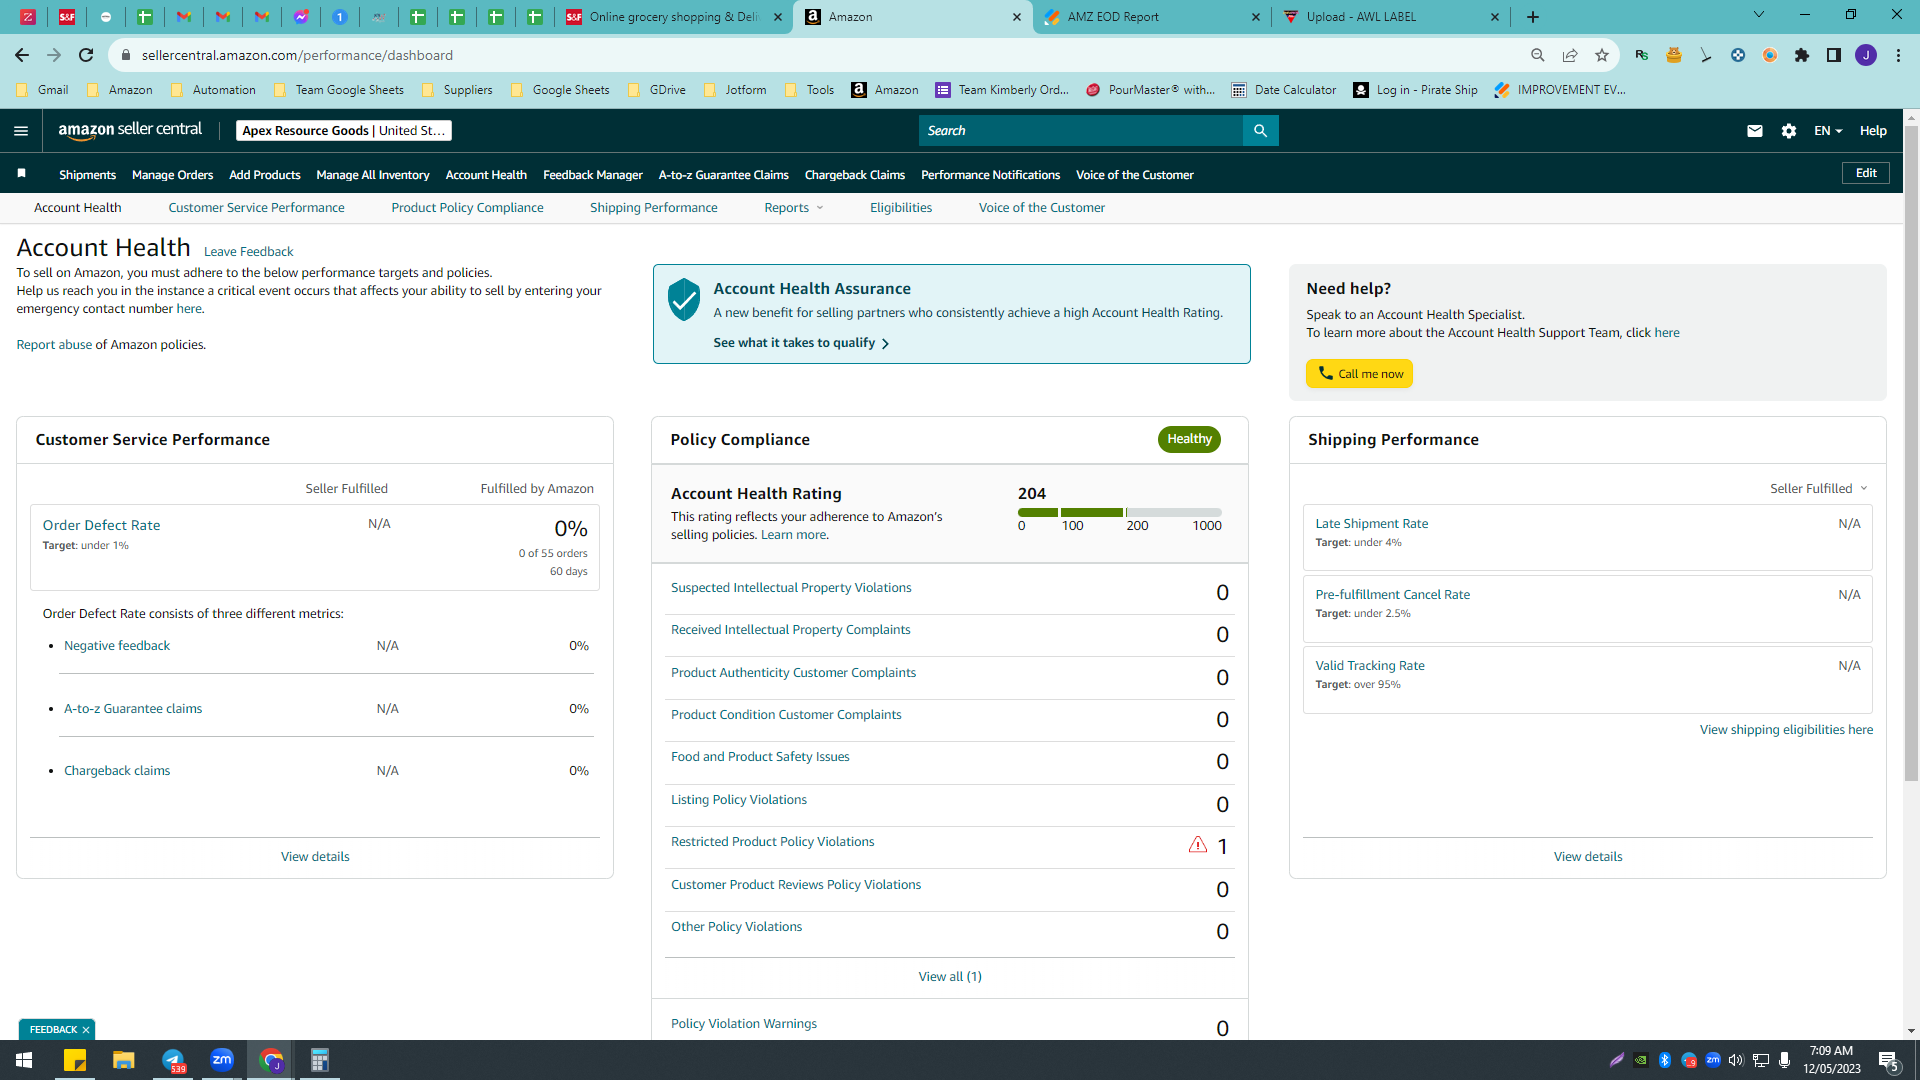The width and height of the screenshot is (1920, 1080).
Task: Open Restricted Product Policy Violations
Action: click(772, 842)
